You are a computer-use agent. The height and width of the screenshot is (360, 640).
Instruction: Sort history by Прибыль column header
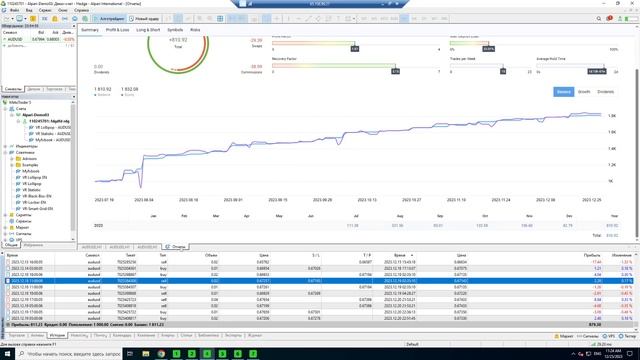(592, 255)
